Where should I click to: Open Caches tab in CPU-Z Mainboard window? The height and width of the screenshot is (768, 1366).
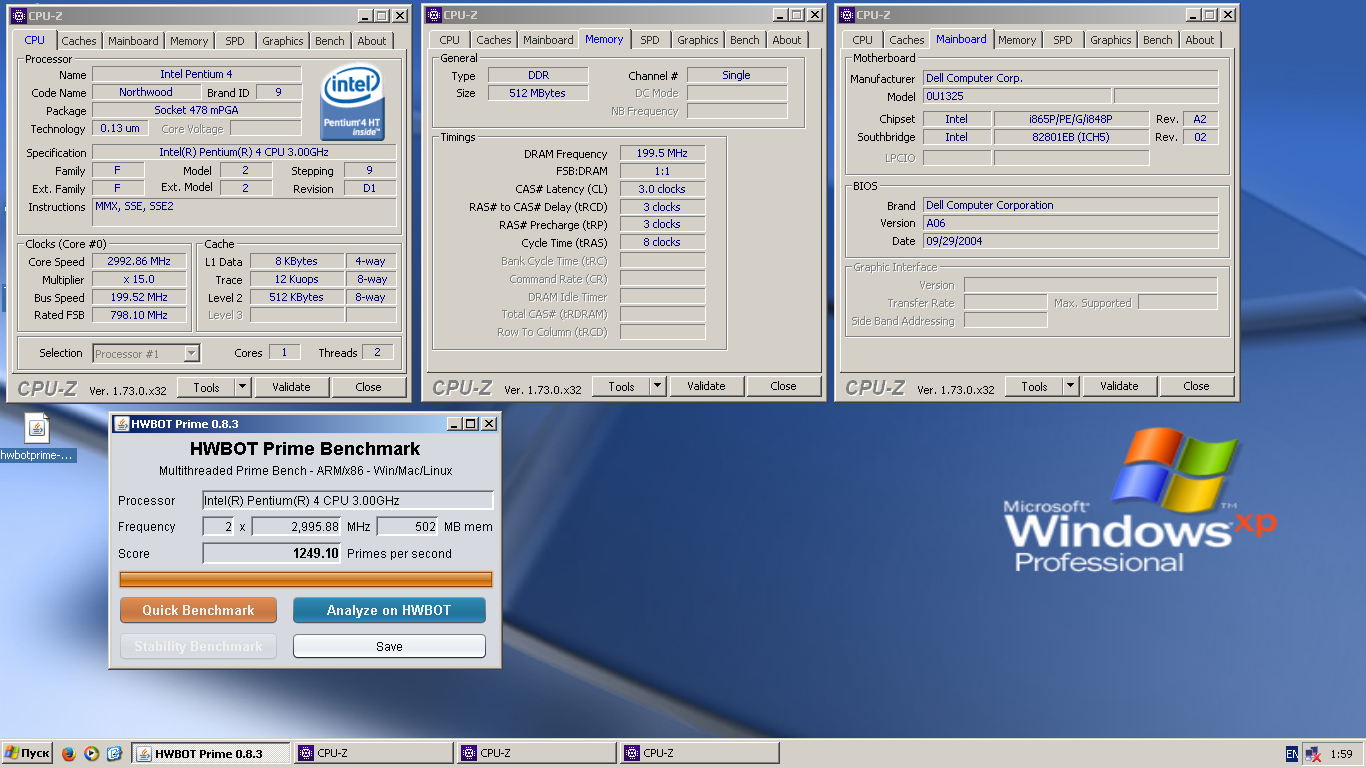click(907, 40)
